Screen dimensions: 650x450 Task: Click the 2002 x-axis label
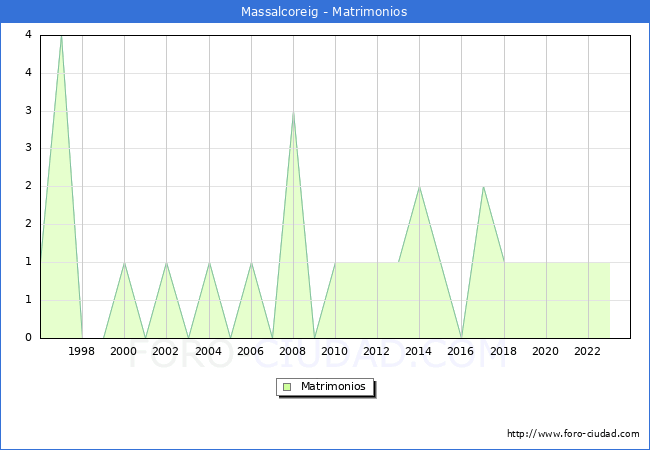coord(165,351)
